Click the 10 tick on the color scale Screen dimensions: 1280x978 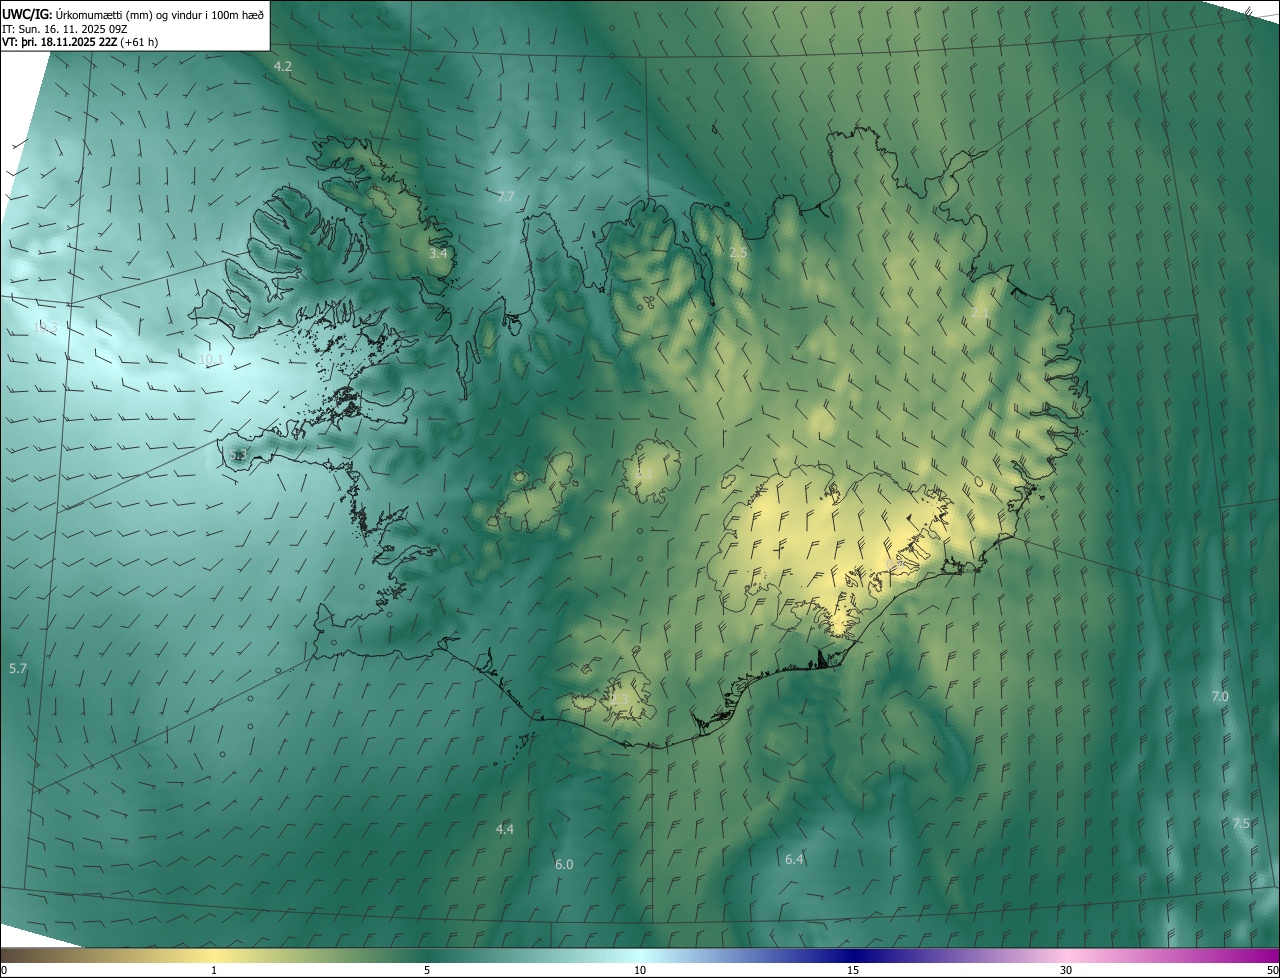[640, 970]
